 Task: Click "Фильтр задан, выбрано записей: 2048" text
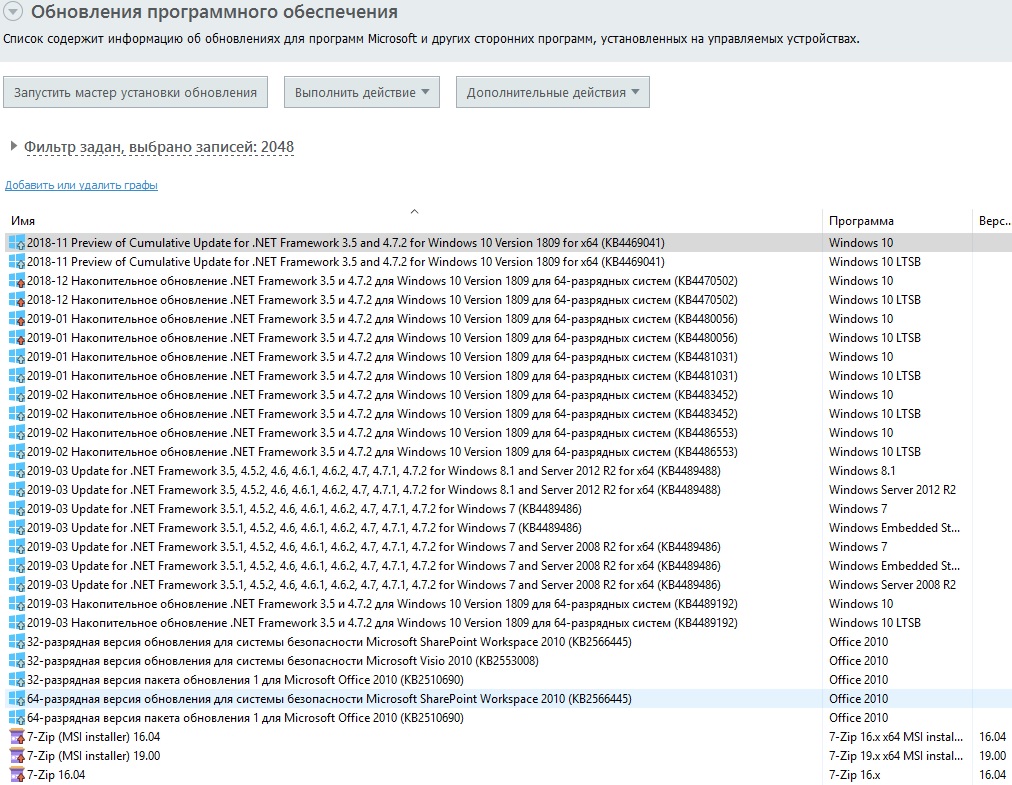159,147
